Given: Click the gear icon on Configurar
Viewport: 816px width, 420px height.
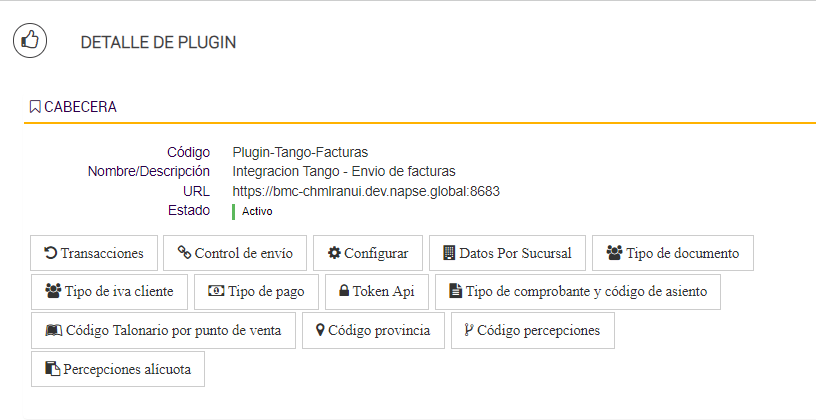Looking at the screenshot, I should [335, 252].
